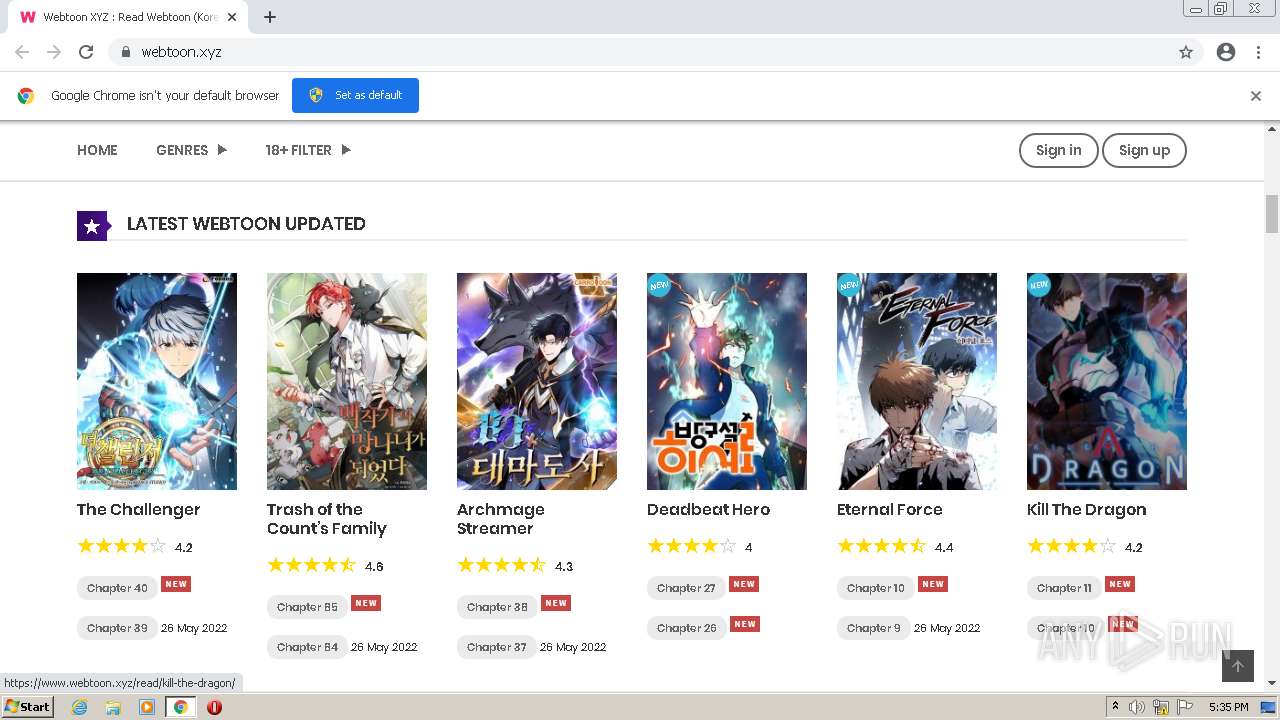Click the page vertical scrollbar thumb

[x=1272, y=214]
